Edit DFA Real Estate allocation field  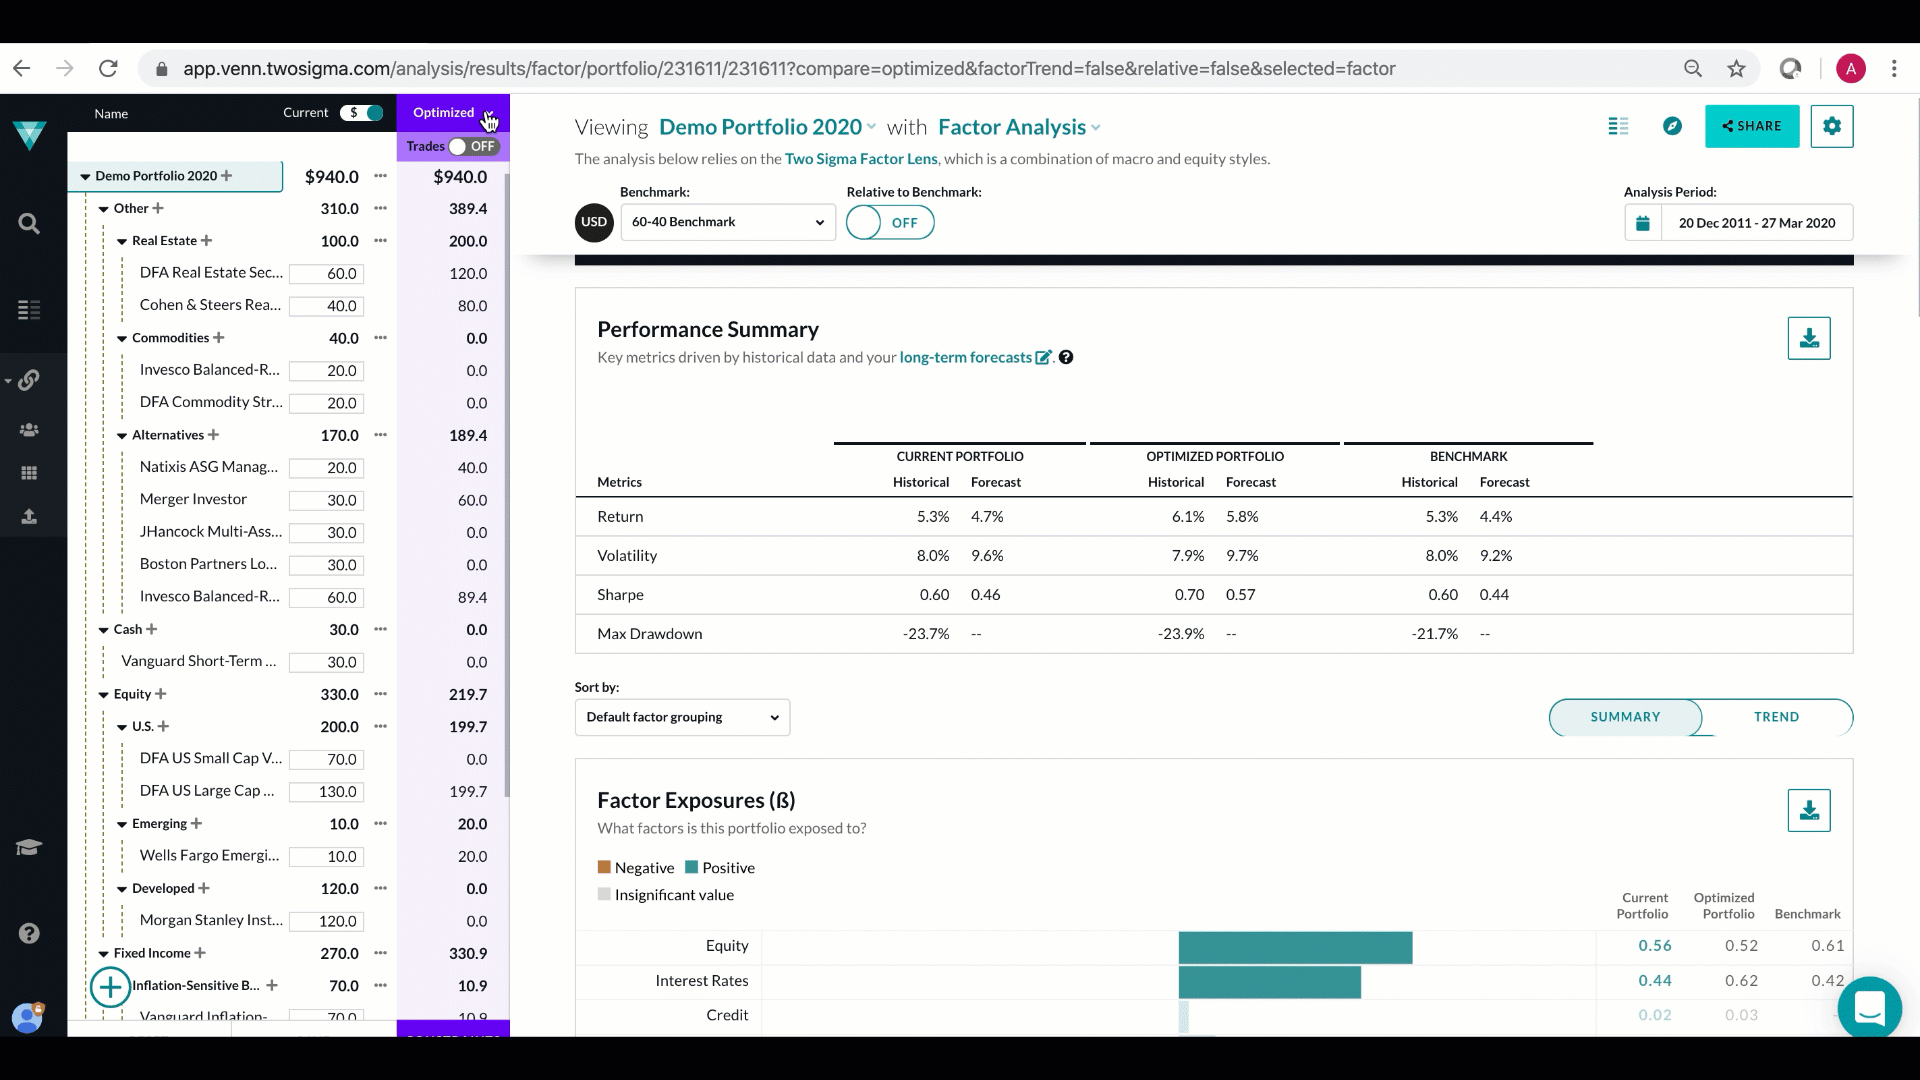pos(327,273)
